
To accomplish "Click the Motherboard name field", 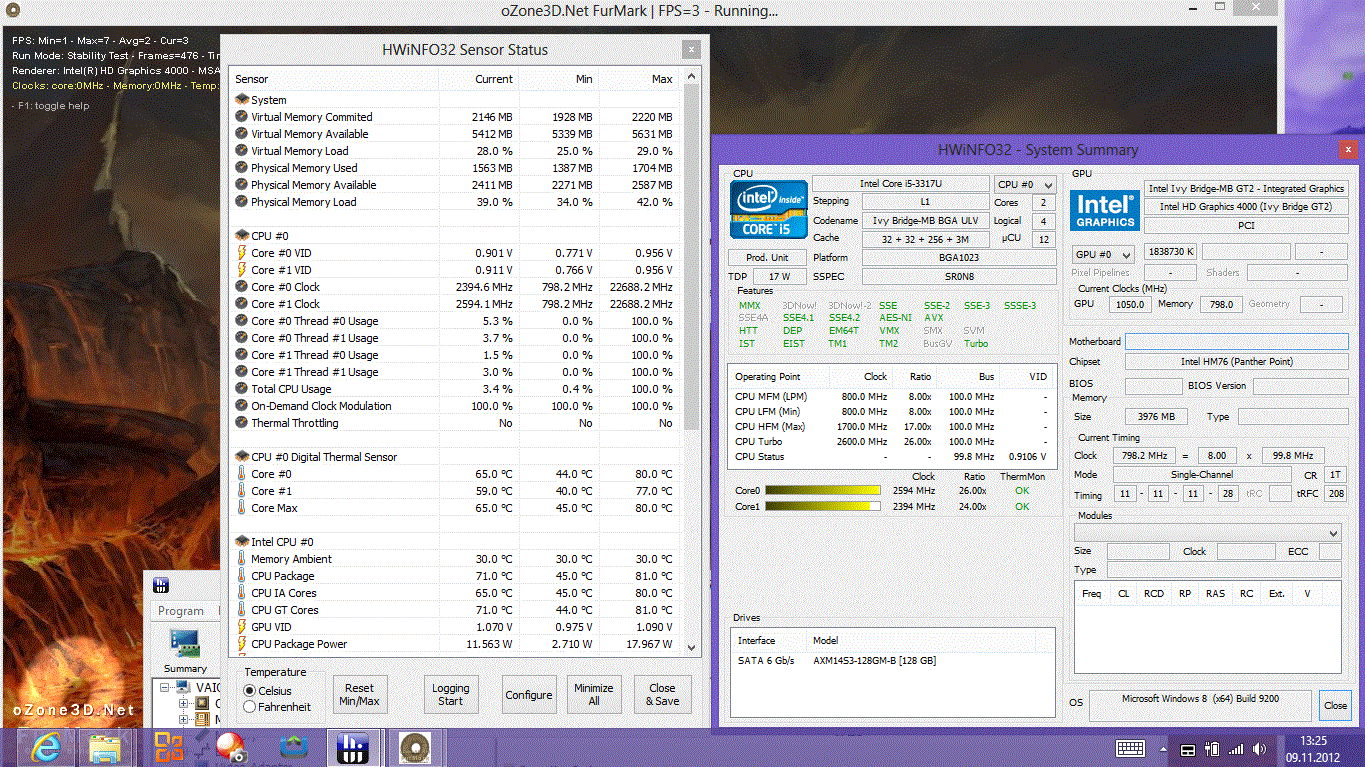I will [1236, 342].
